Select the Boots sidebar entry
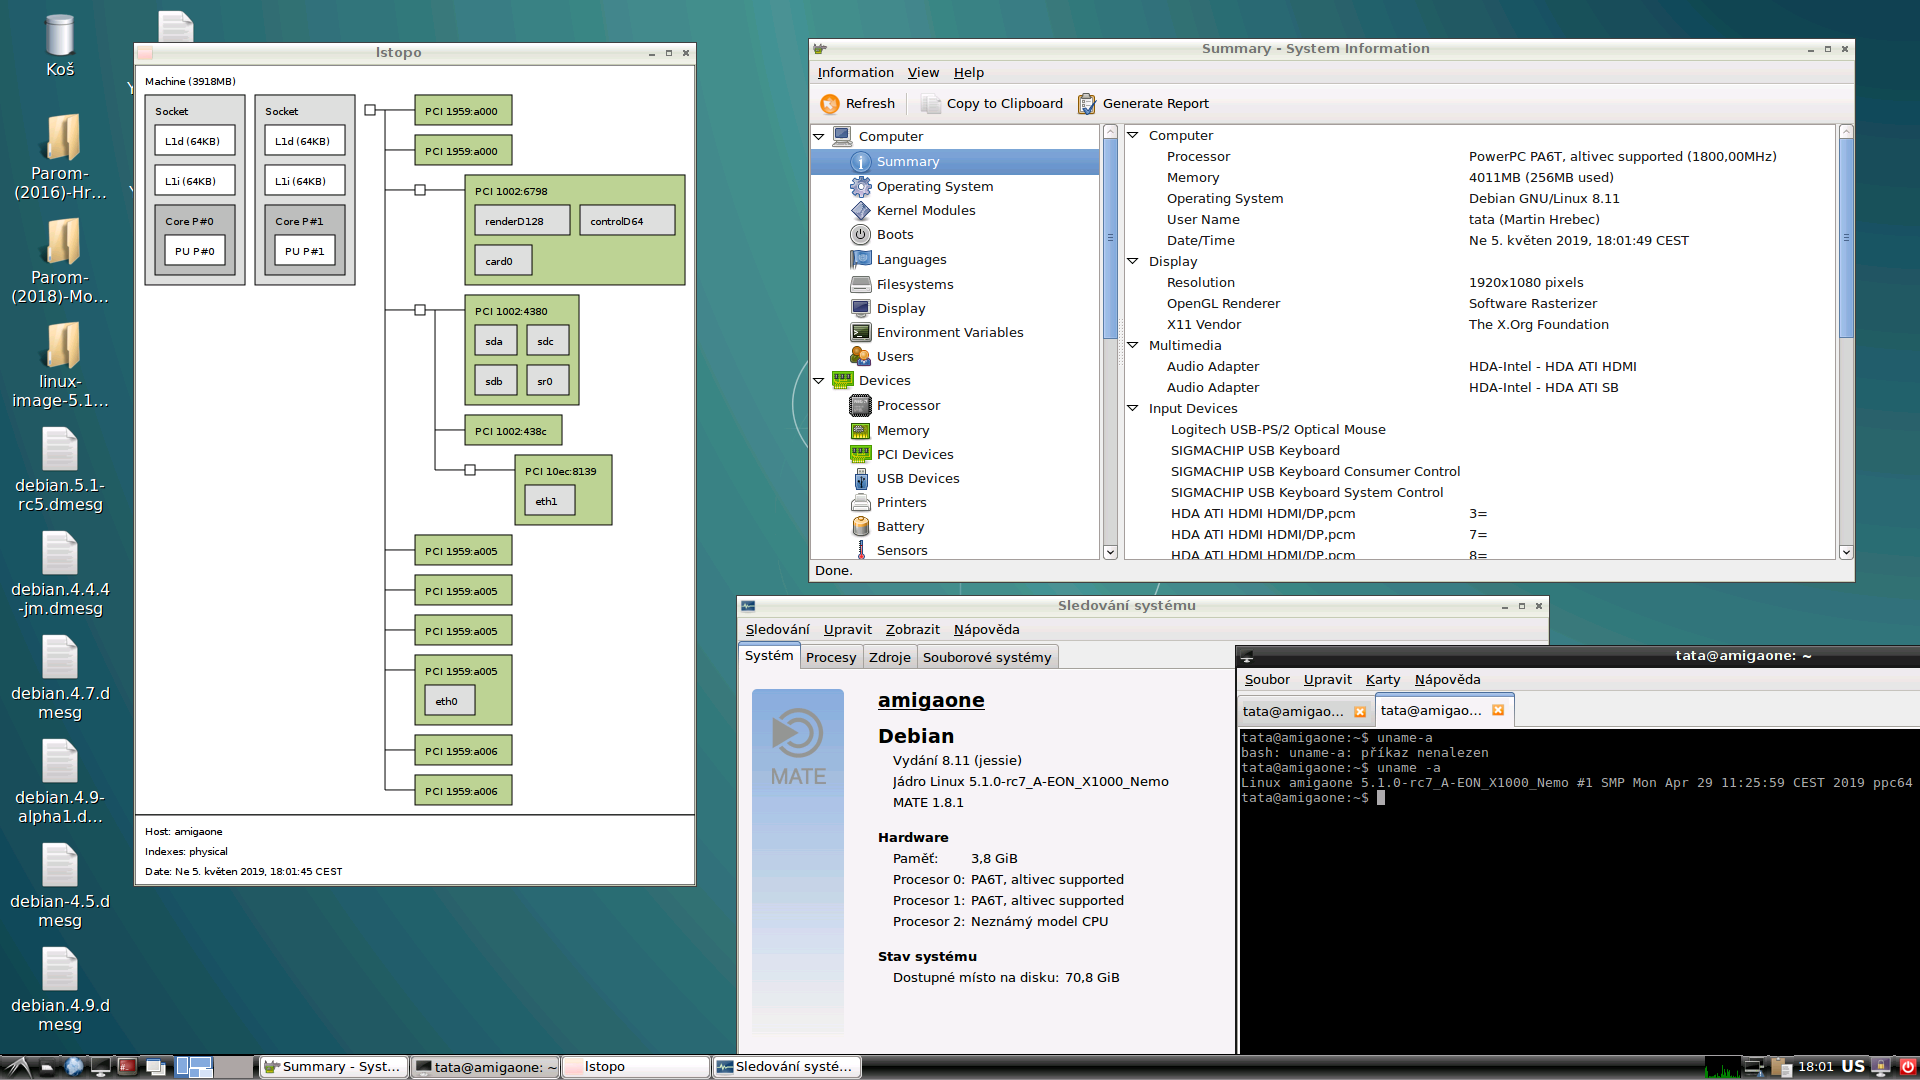1920x1080 pixels. [x=894, y=234]
